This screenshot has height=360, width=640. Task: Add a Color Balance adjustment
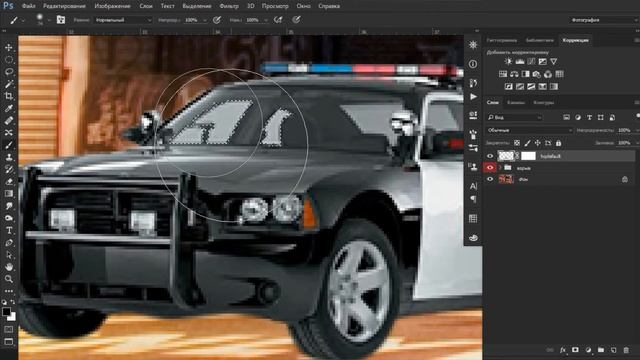click(514, 74)
